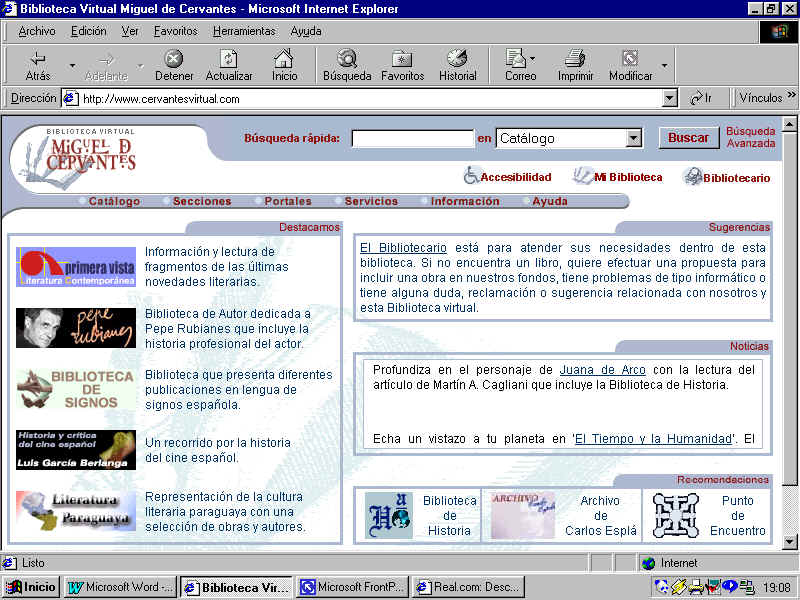Stop page loading with Detener

point(174,66)
